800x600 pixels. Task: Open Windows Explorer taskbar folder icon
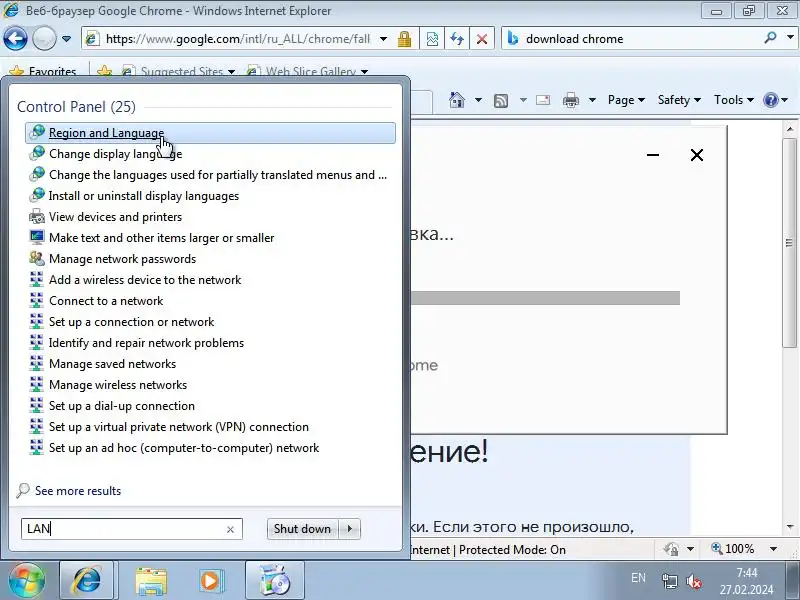point(151,580)
